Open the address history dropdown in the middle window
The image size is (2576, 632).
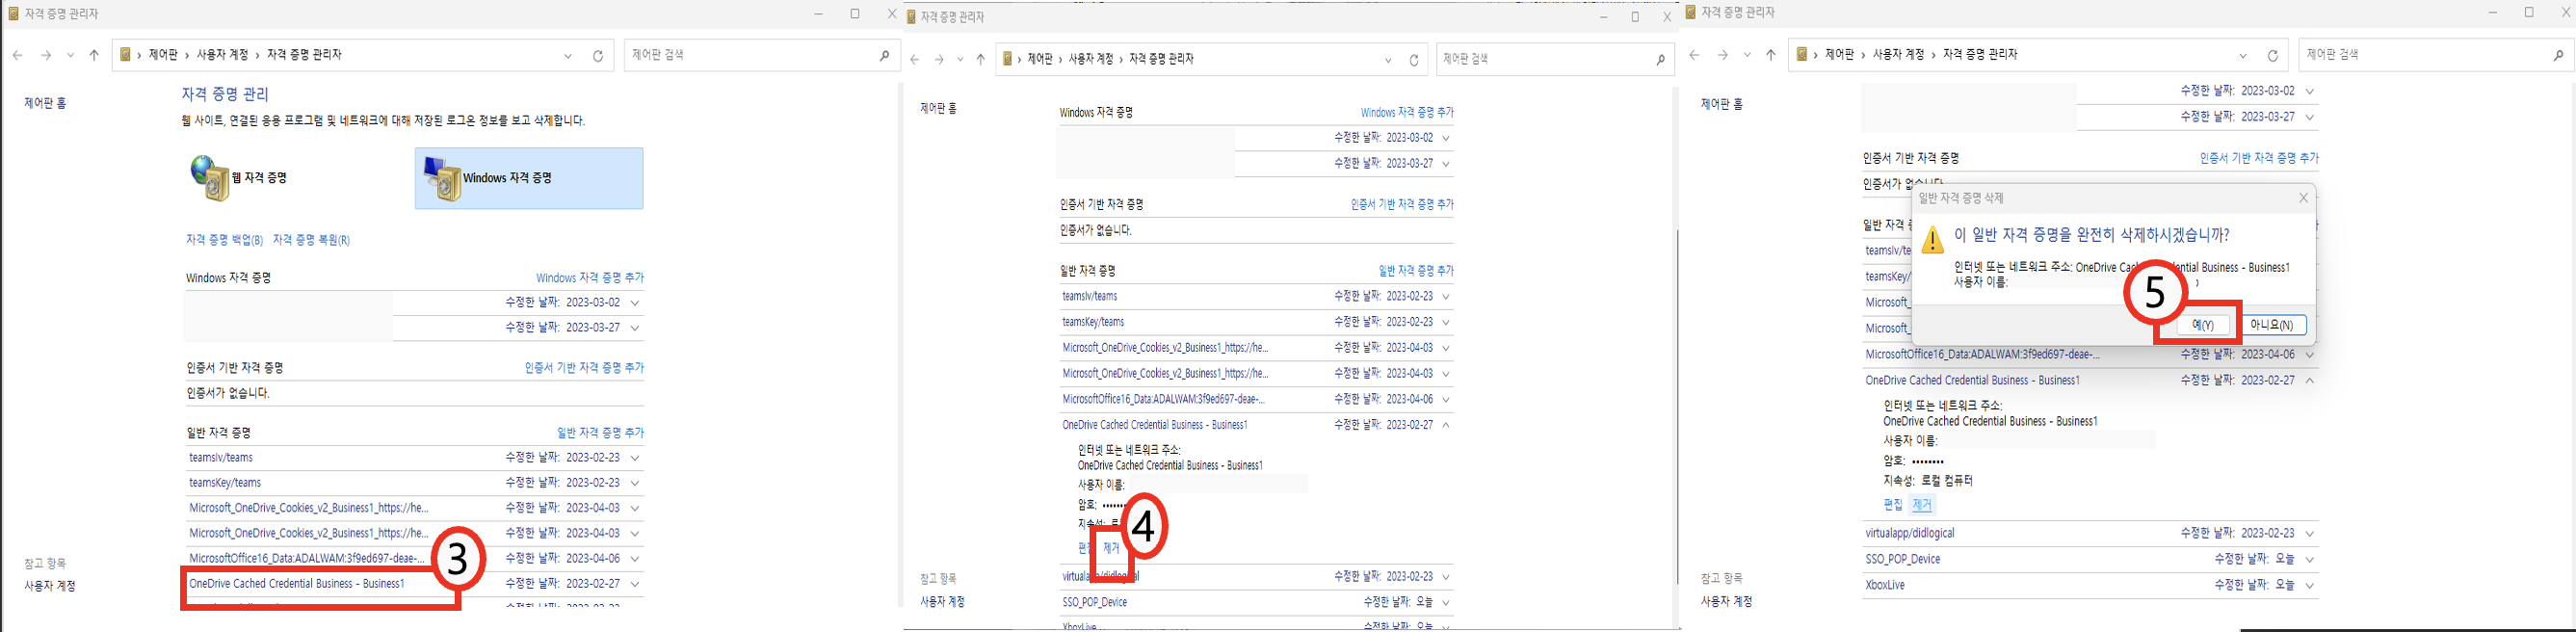(1388, 60)
